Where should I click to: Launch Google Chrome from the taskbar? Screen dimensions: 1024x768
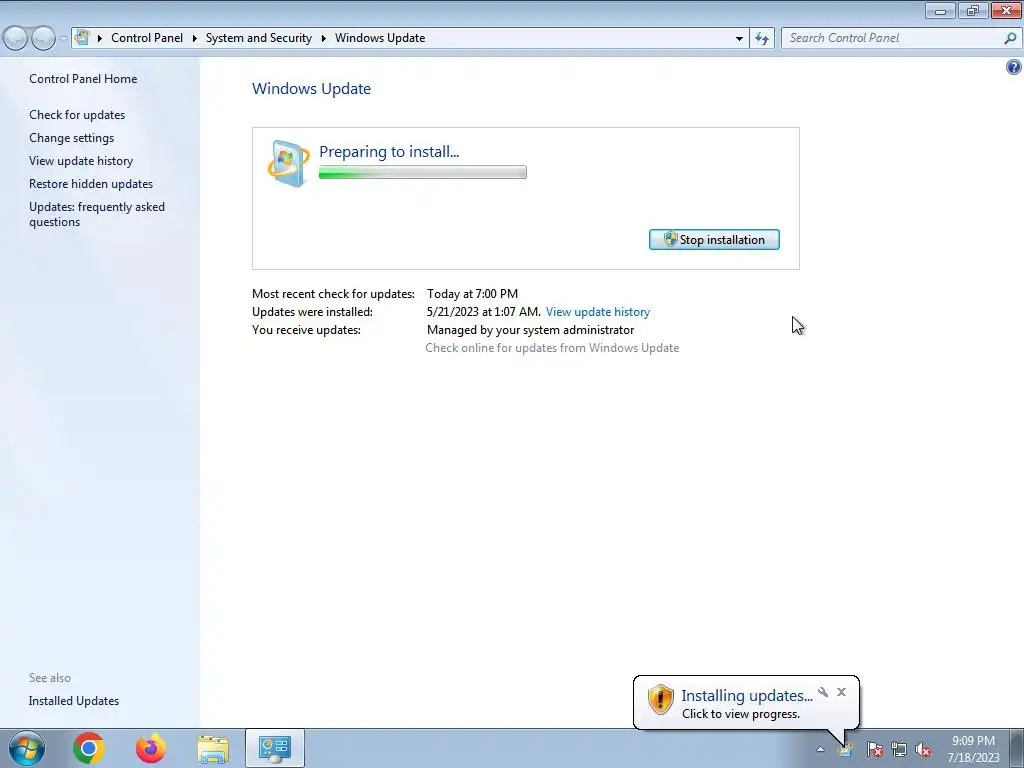pos(89,748)
